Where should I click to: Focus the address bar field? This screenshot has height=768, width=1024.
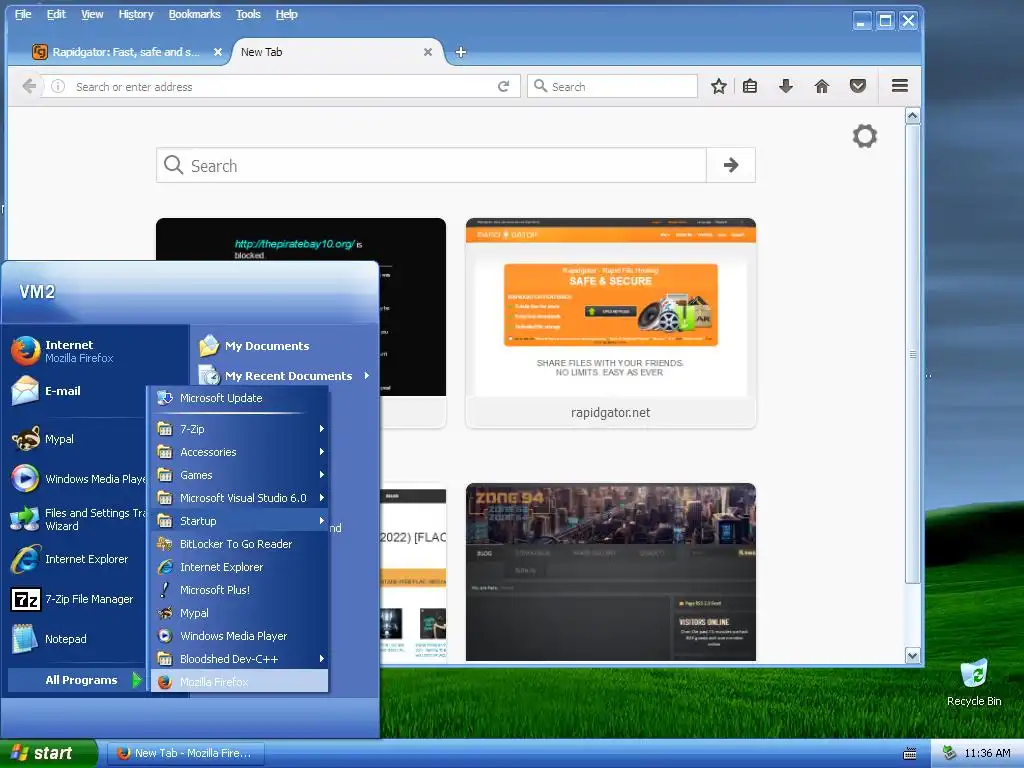[x=281, y=86]
